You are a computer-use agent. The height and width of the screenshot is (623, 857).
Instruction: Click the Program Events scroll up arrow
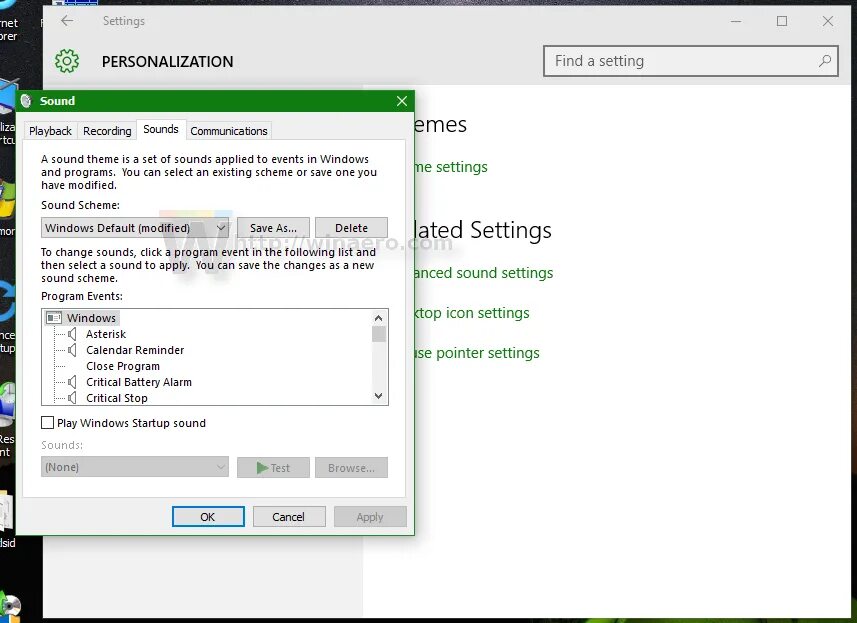coord(378,318)
